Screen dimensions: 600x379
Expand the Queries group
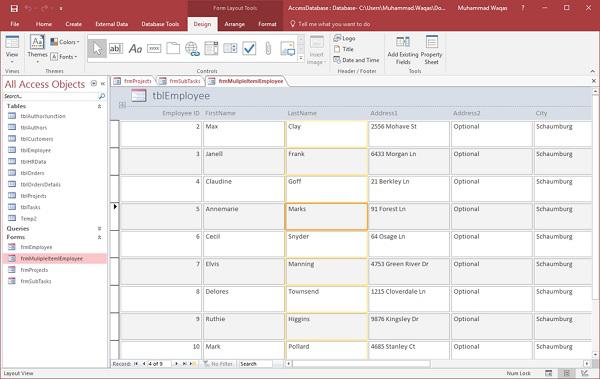point(99,229)
